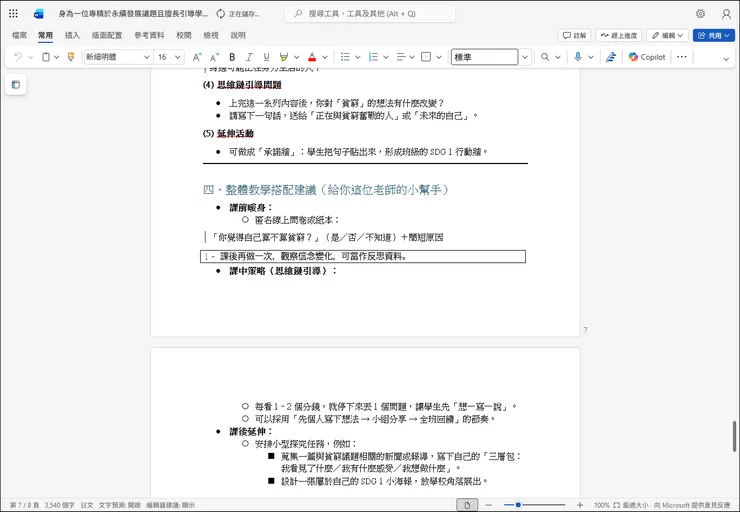Toggle 文字預測 setting in status bar
The height and width of the screenshot is (512, 740).
(120, 505)
